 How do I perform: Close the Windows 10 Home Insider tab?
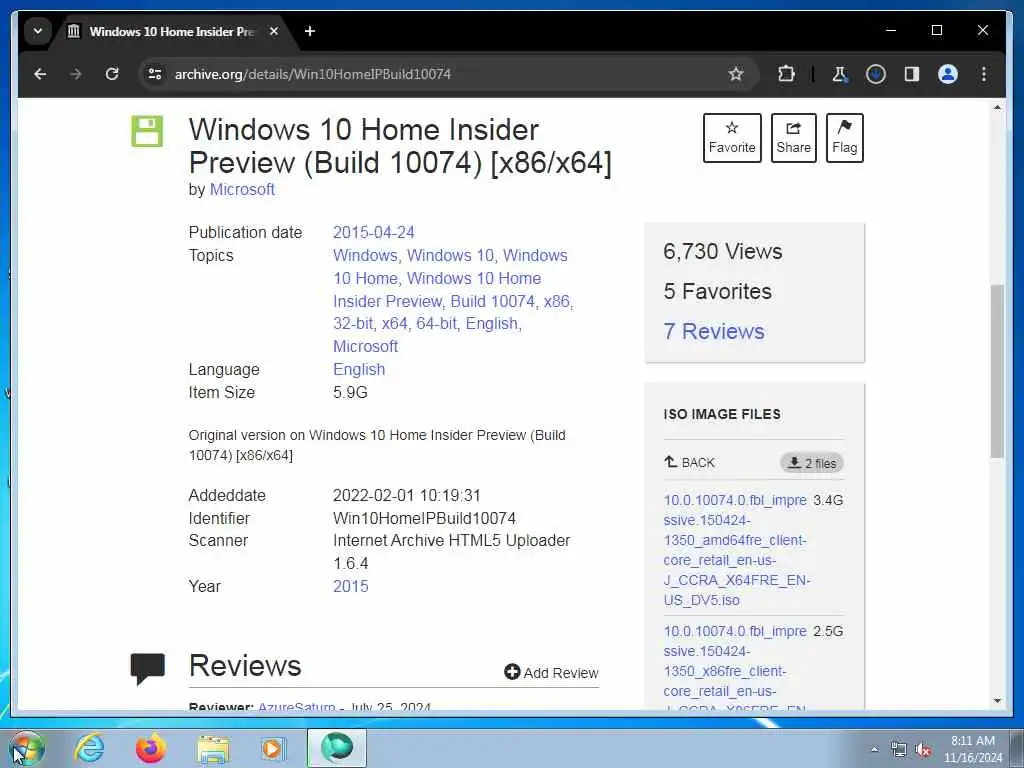[x=274, y=31]
